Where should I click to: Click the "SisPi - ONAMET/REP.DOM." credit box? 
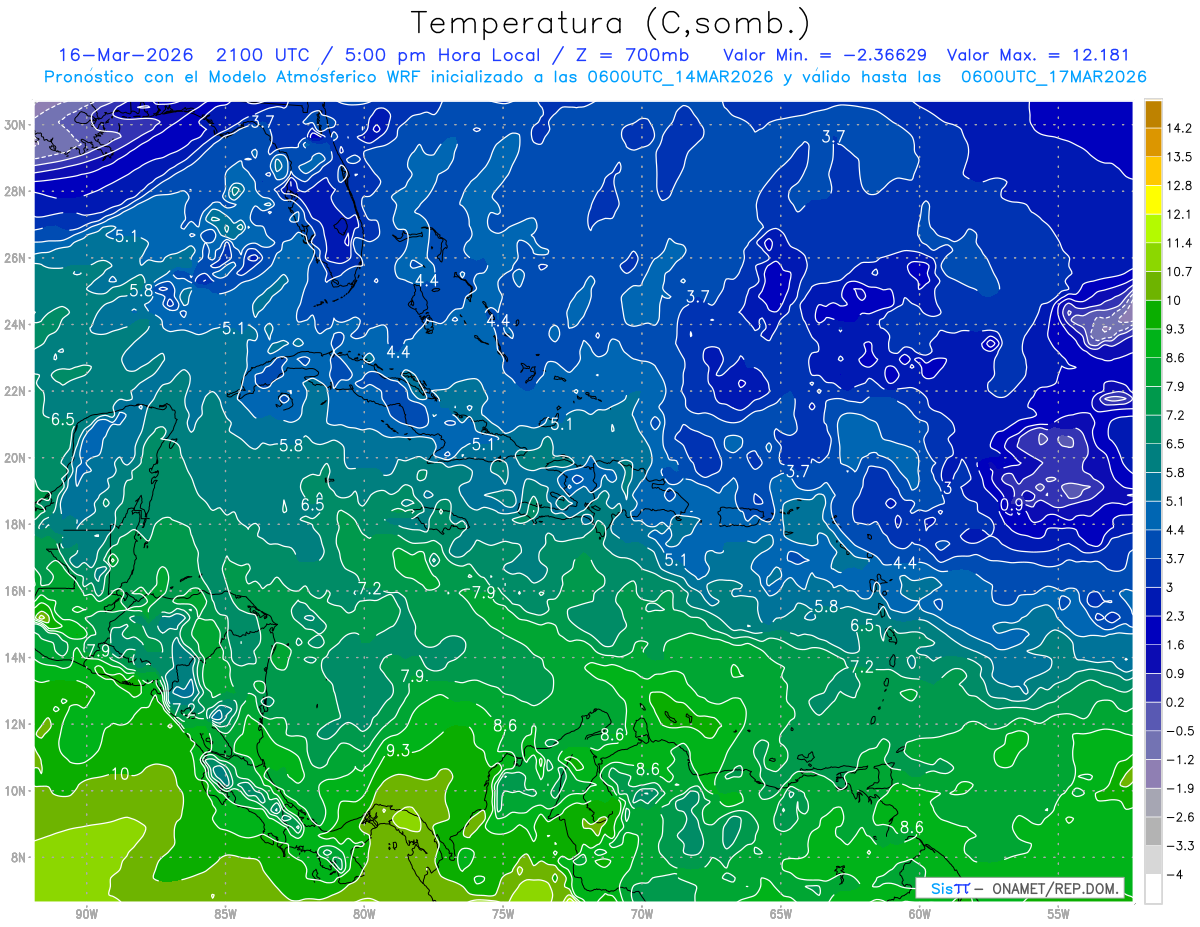pyautogui.click(x=1020, y=888)
